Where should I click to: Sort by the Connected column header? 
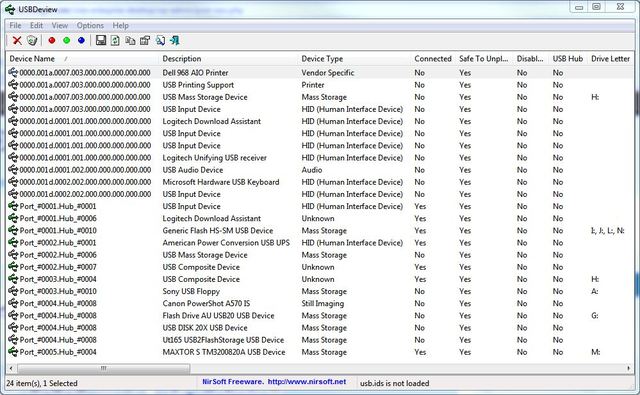pos(433,59)
